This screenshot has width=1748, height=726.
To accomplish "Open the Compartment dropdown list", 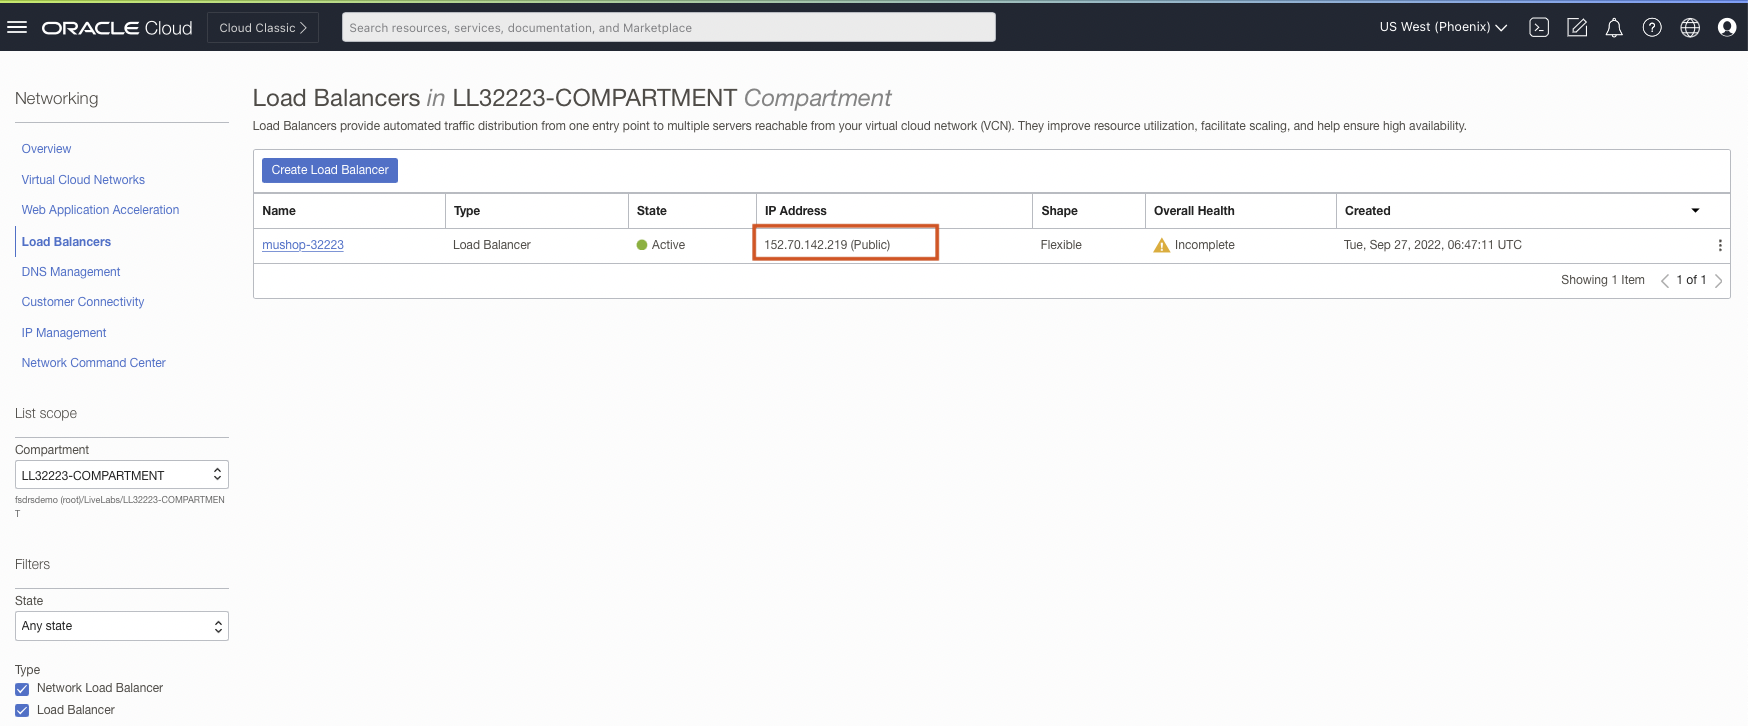I will (x=122, y=475).
